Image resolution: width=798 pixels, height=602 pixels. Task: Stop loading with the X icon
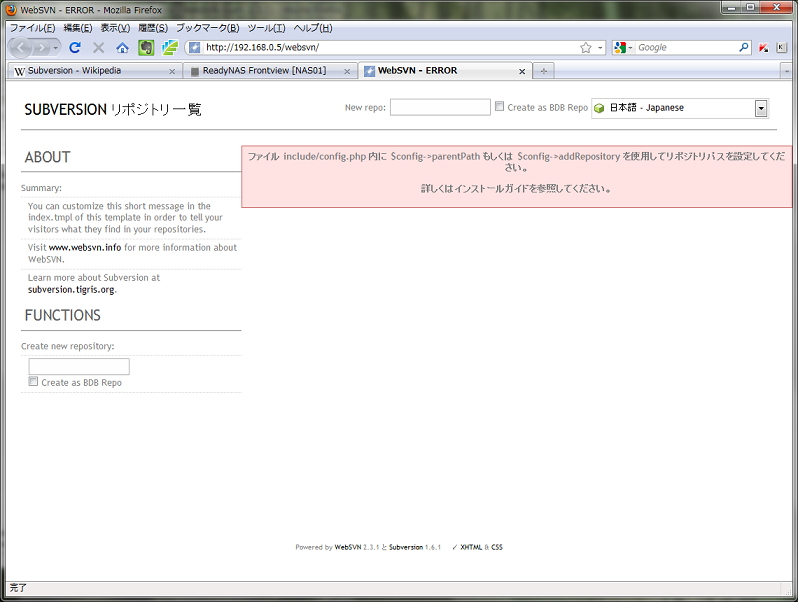[98, 48]
